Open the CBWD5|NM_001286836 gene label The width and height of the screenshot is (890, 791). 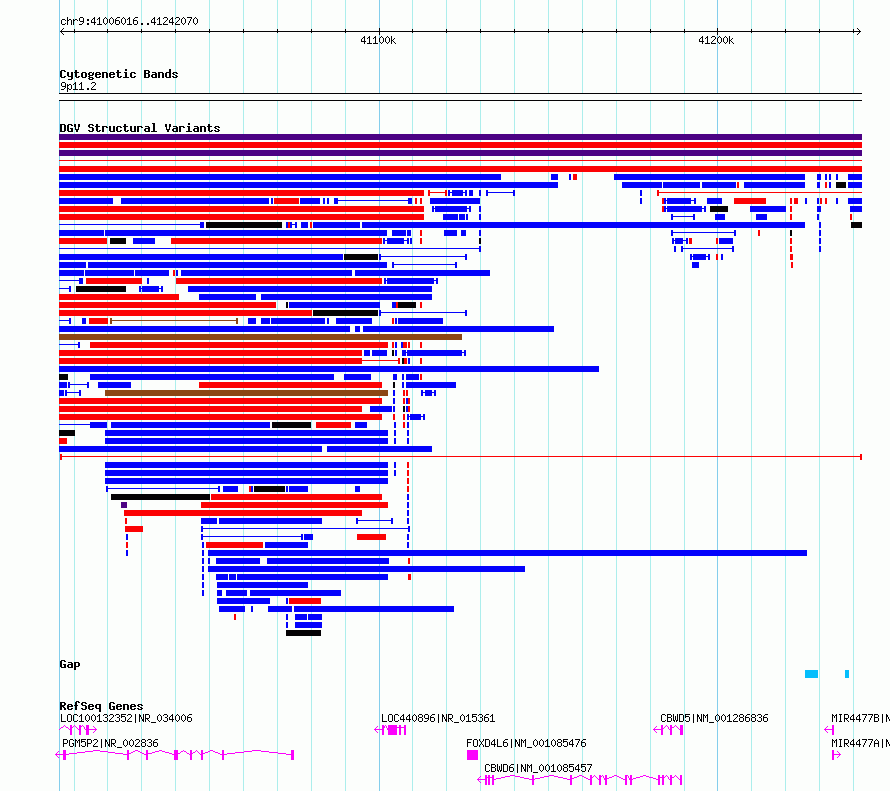[x=714, y=718]
